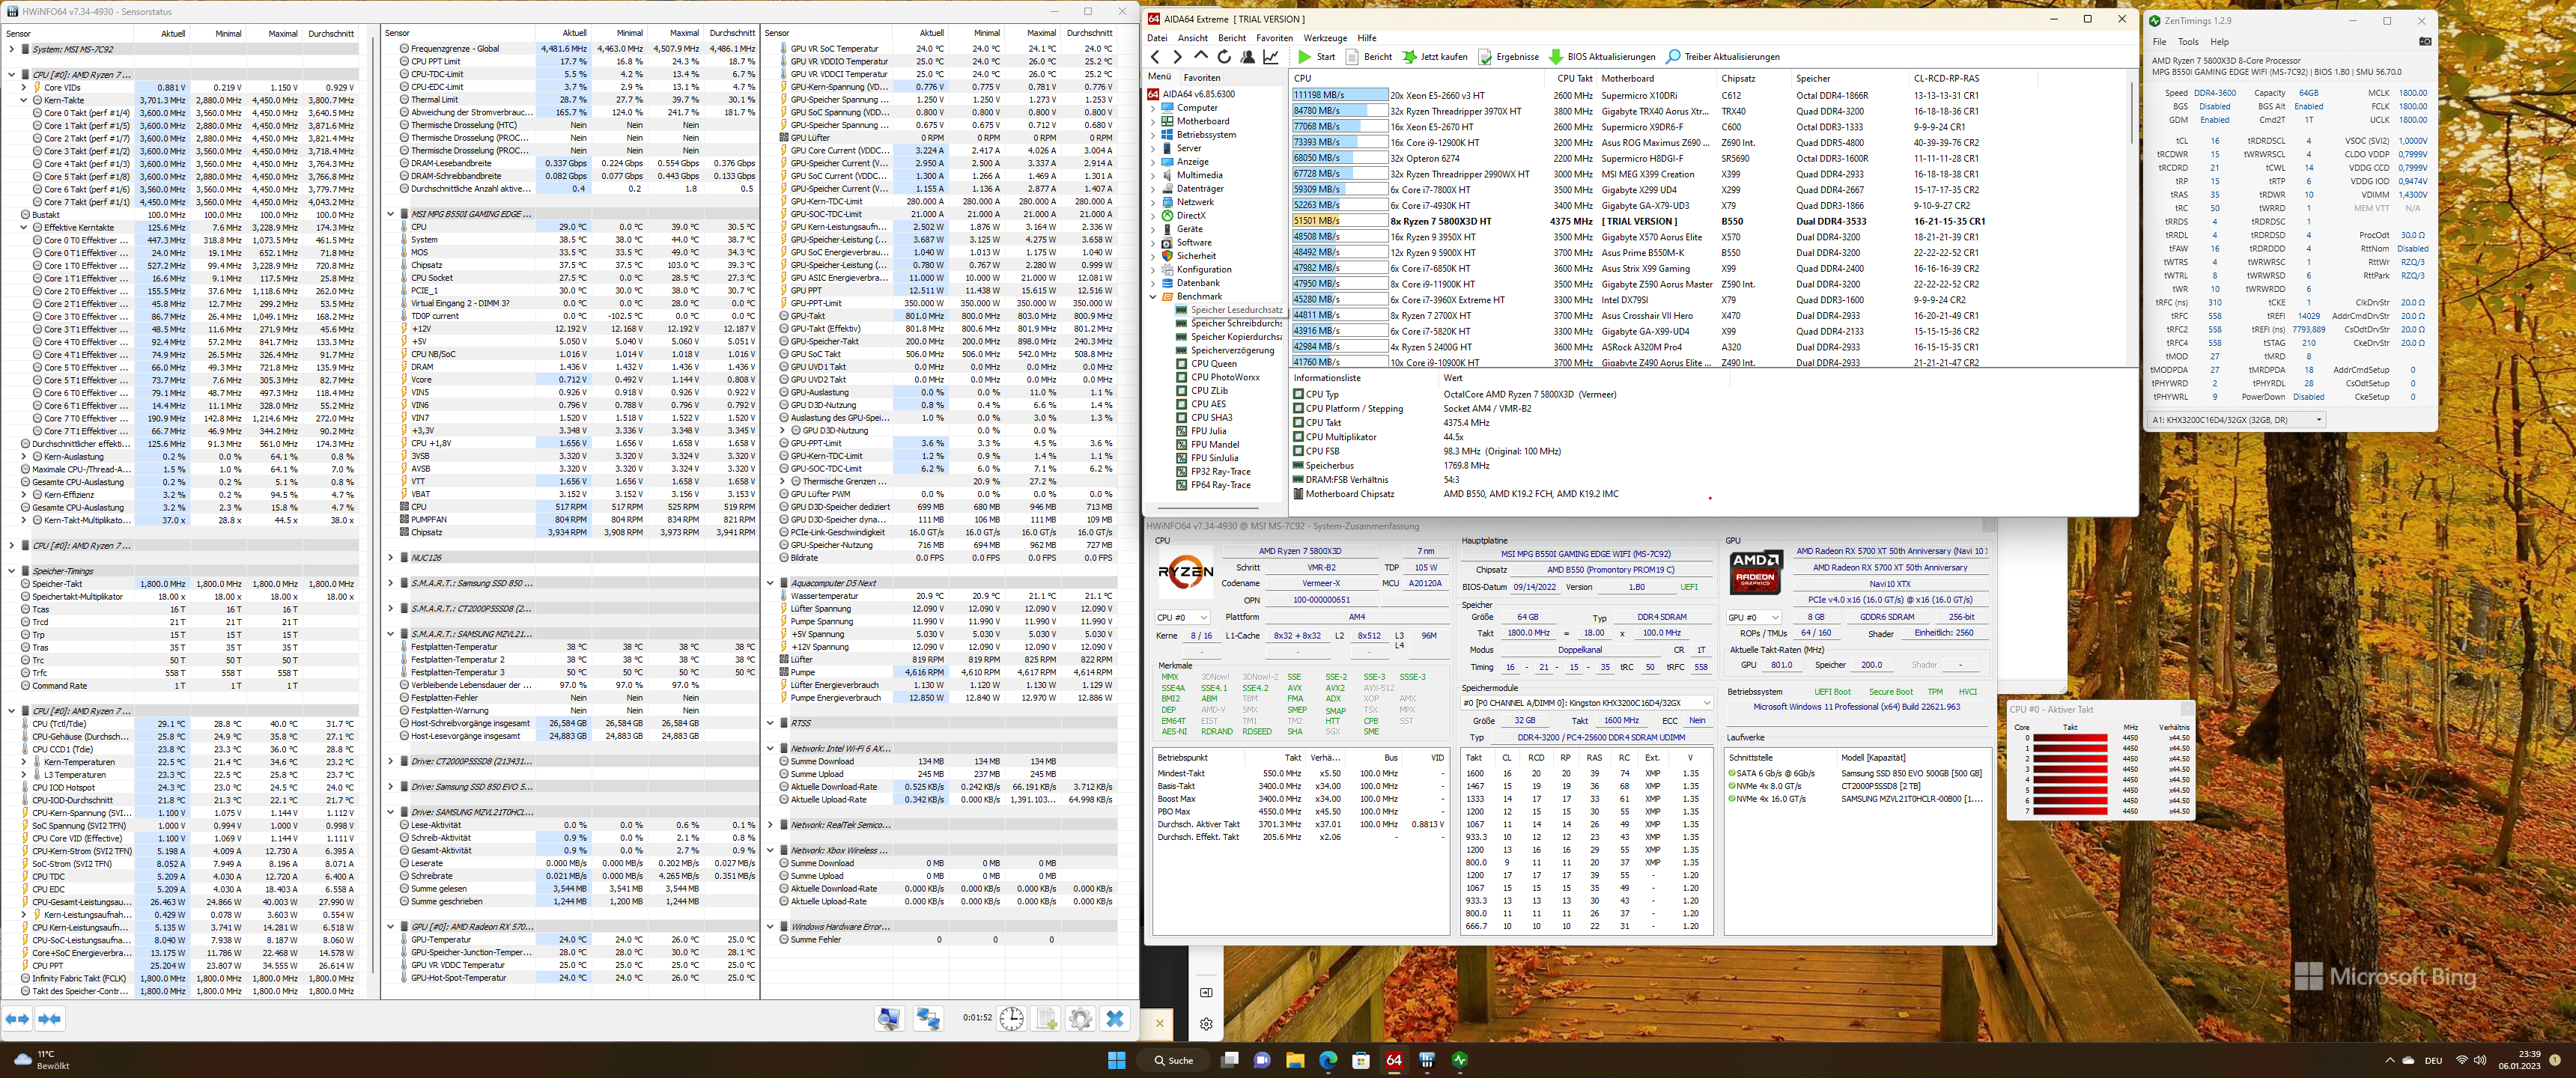
Task: Open CPU #0 selector dropdown in HWiNFO summary
Action: click(x=1182, y=618)
